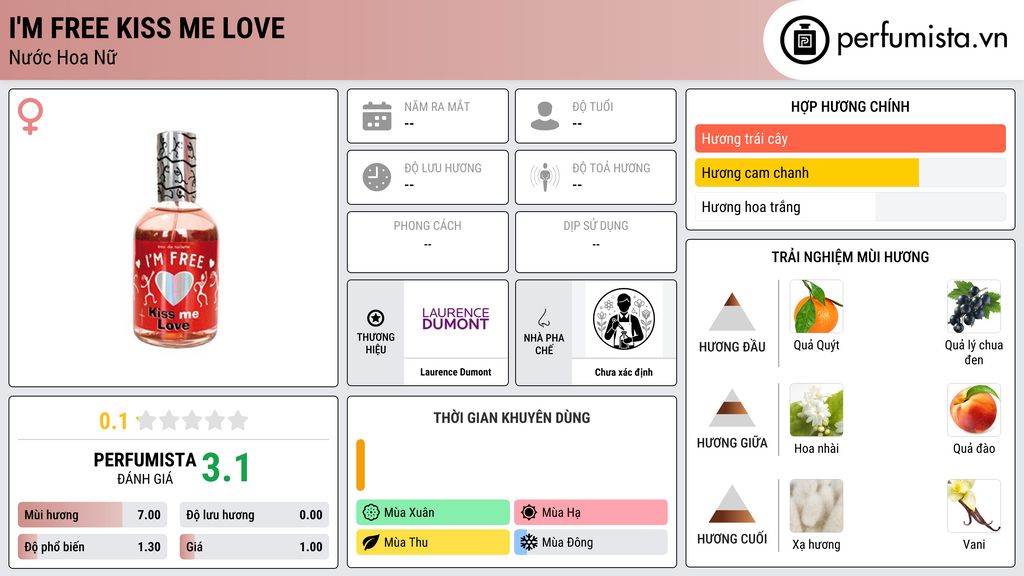Select the Quả Quýt mandarin image

tap(816, 307)
